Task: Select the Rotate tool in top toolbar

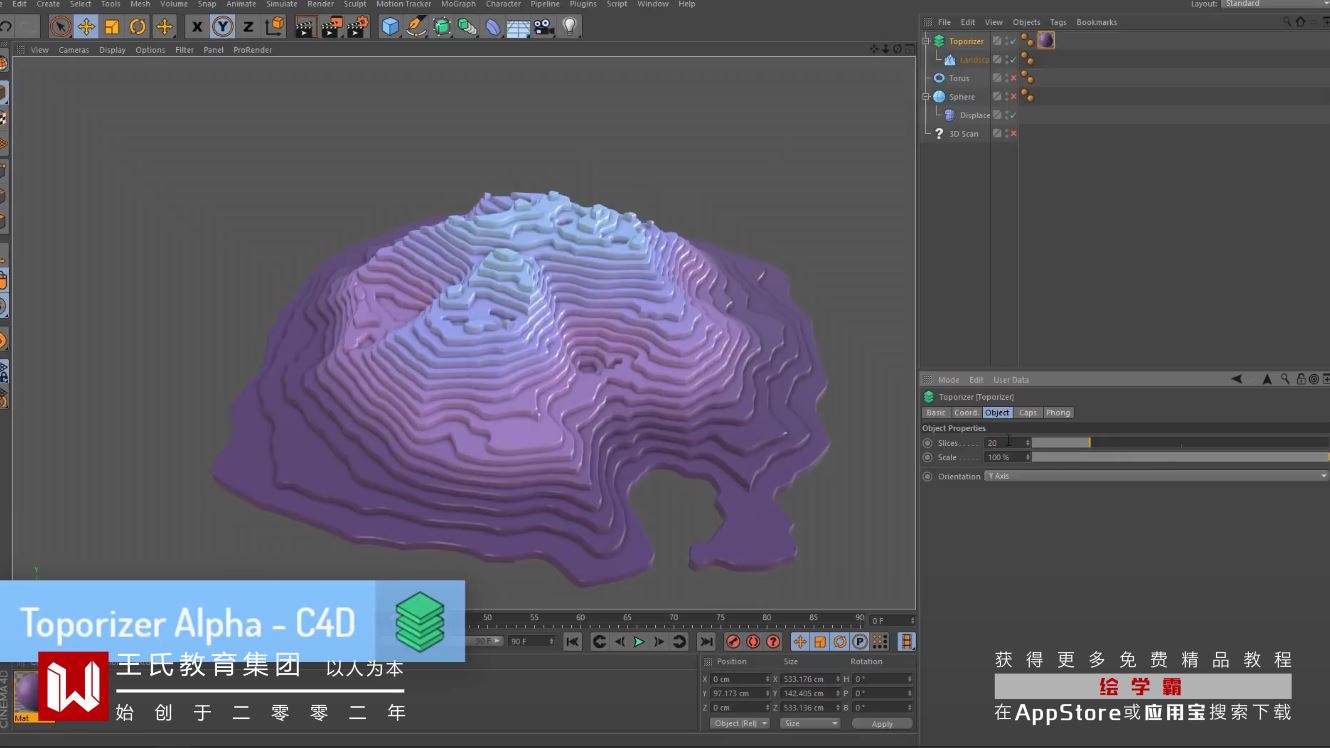Action: (138, 27)
